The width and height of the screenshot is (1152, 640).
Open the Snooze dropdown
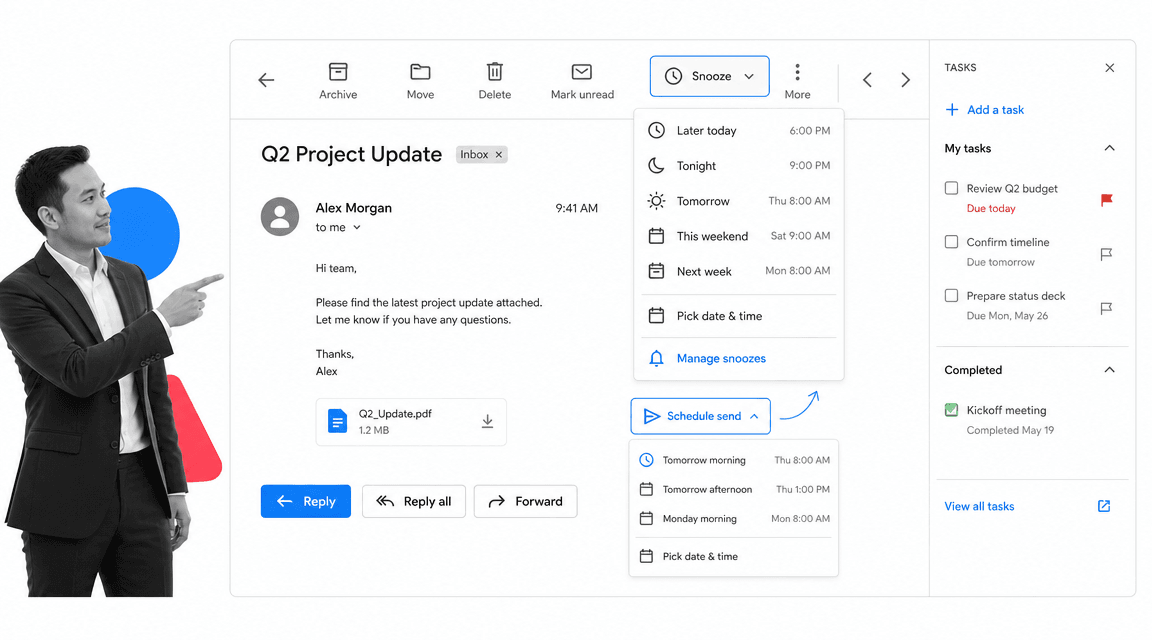pyautogui.click(x=709, y=76)
